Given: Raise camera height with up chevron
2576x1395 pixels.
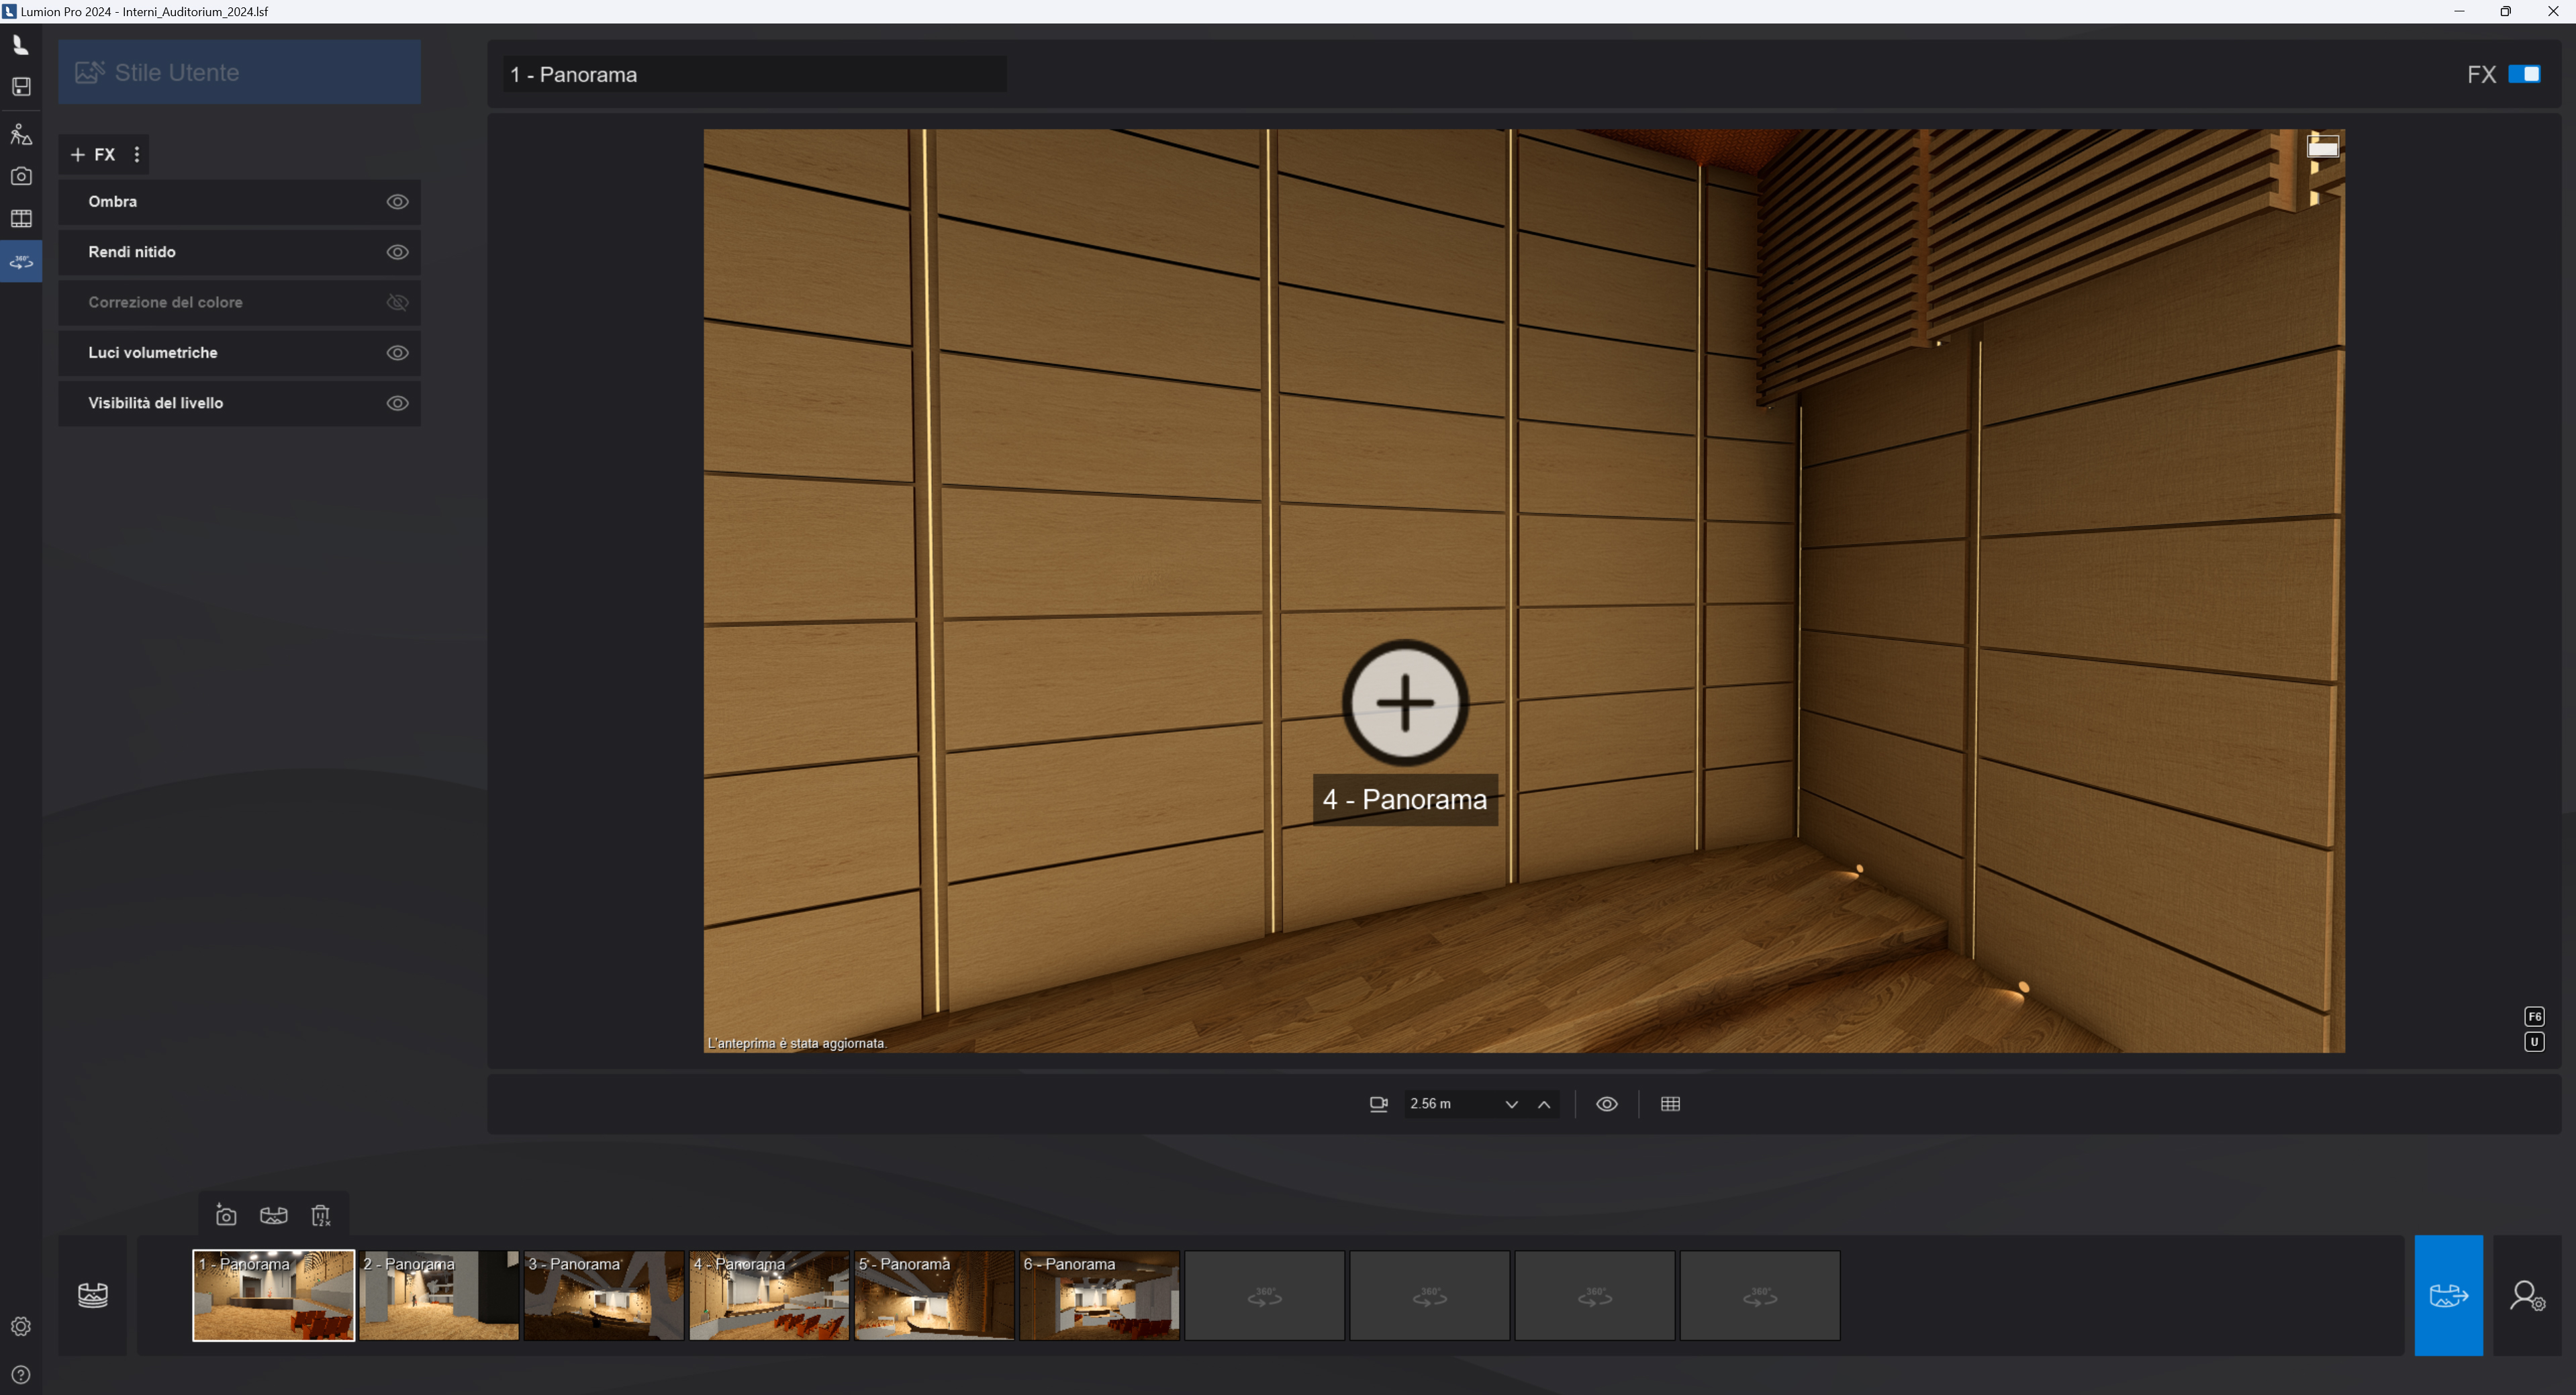Looking at the screenshot, I should point(1544,1104).
